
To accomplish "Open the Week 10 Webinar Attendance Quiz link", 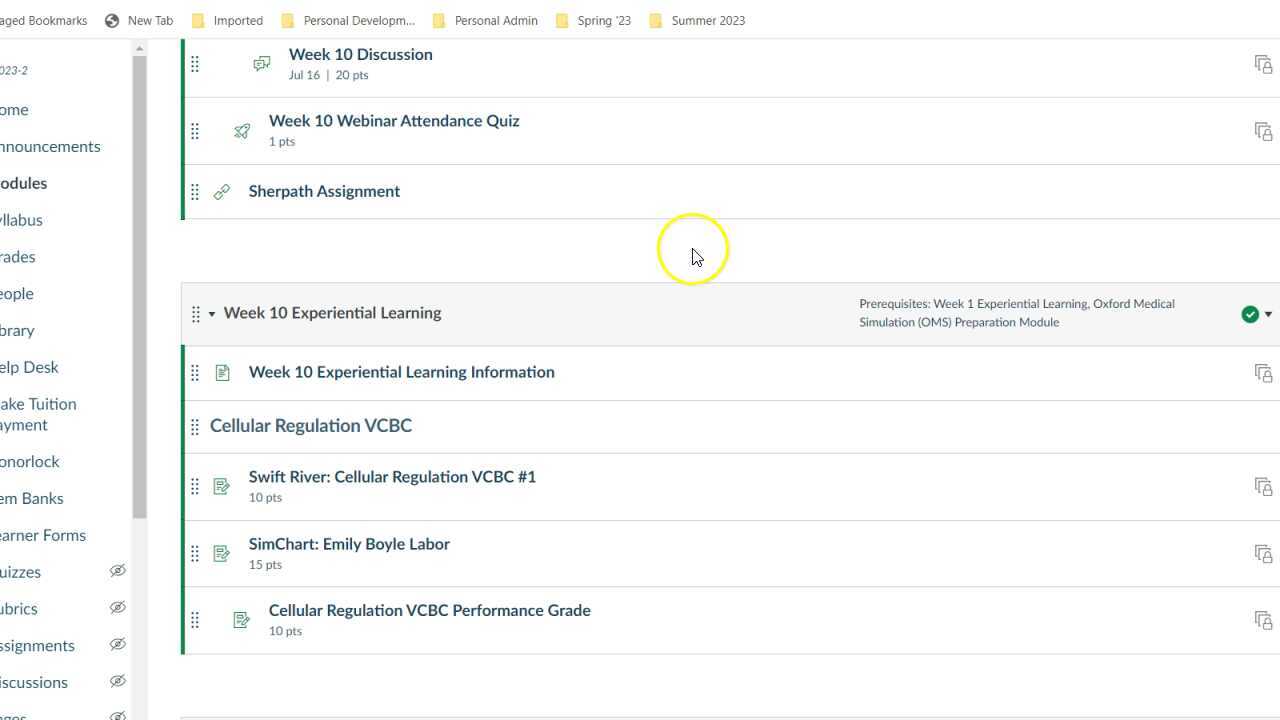I will [394, 121].
